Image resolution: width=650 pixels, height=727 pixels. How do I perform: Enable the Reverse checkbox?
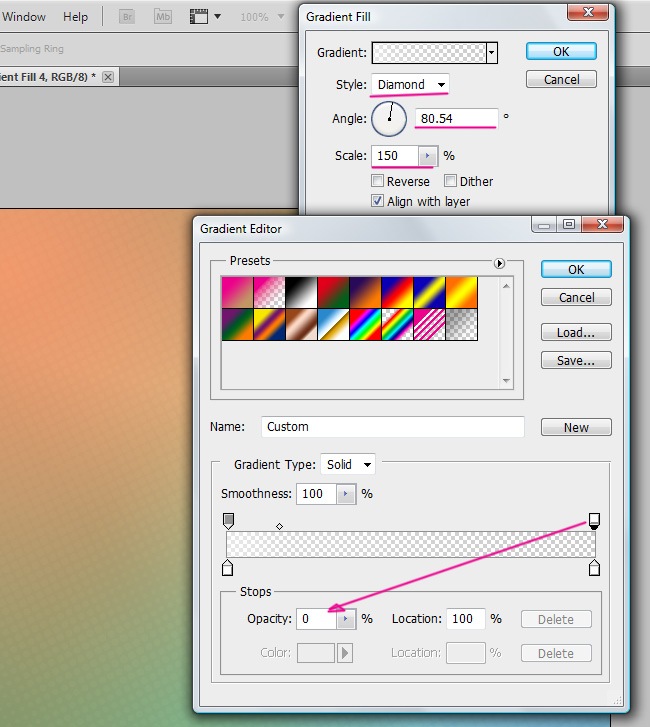[378, 181]
